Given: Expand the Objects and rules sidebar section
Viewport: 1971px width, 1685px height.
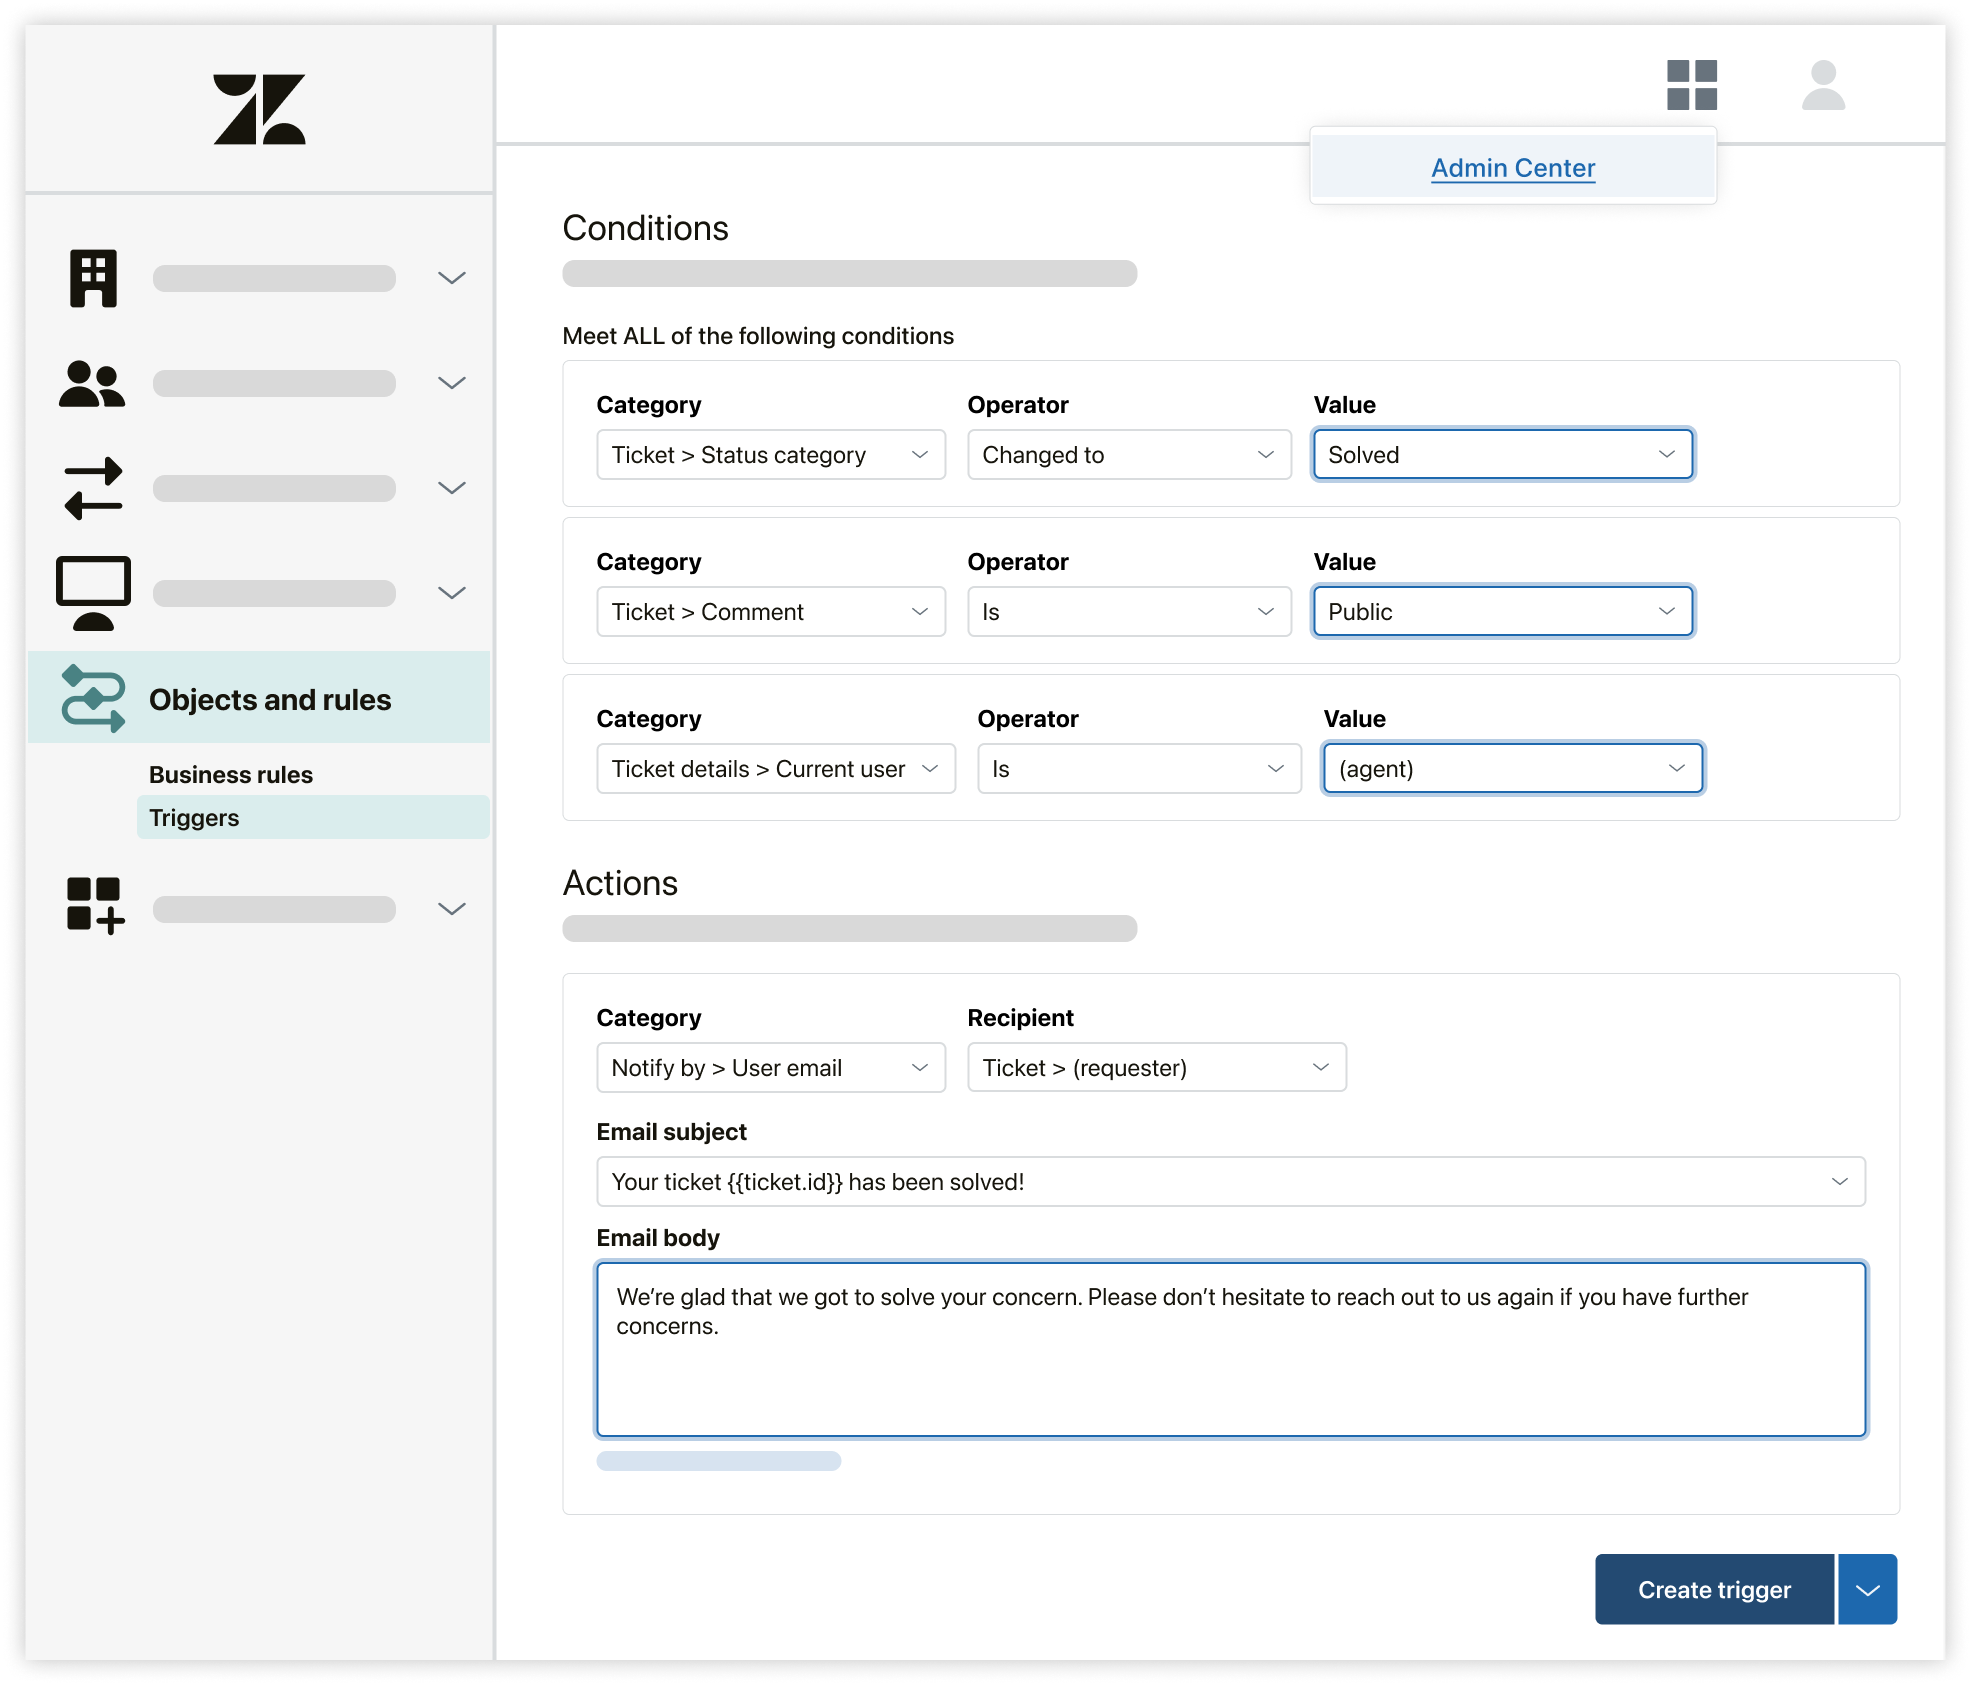Looking at the screenshot, I should [269, 699].
